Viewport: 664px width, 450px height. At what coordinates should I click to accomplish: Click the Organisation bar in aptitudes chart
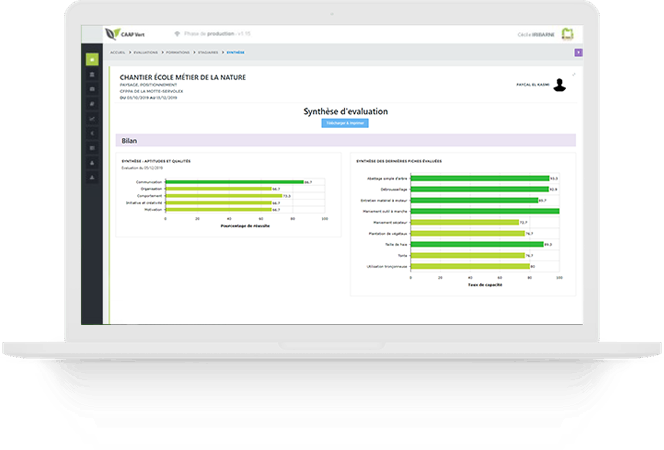point(219,189)
